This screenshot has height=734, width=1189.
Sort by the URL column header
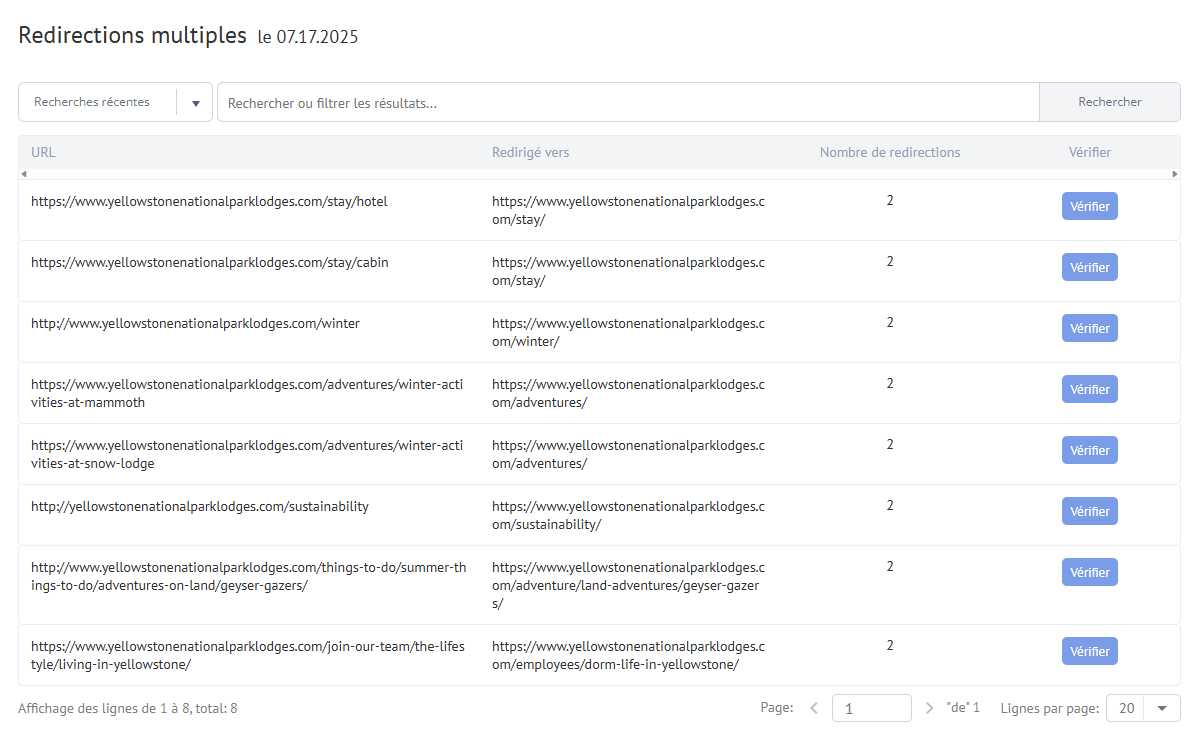tap(43, 152)
